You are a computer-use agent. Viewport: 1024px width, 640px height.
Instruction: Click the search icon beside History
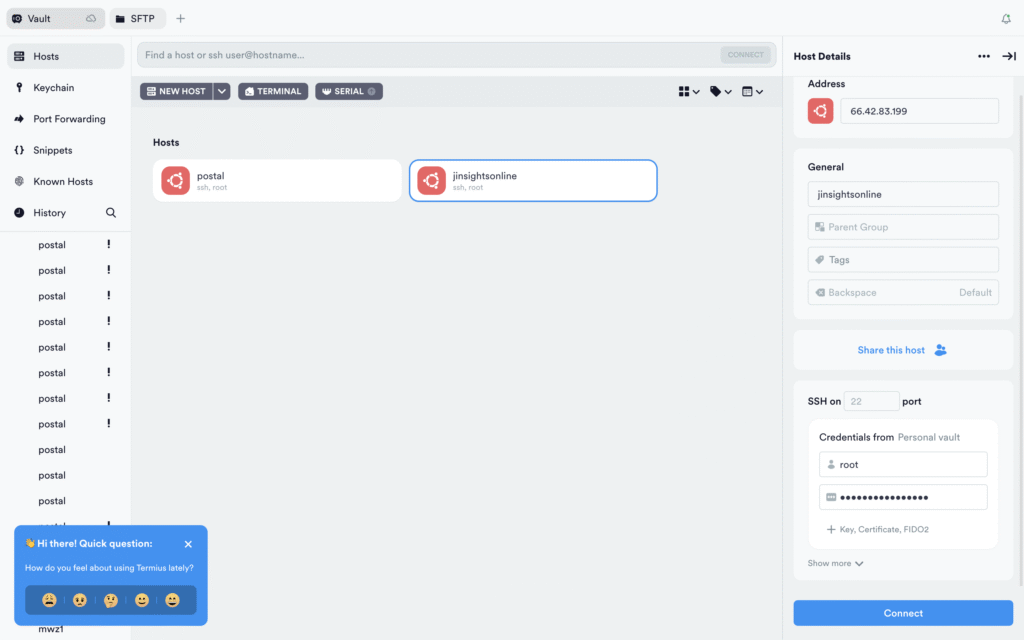click(x=111, y=212)
